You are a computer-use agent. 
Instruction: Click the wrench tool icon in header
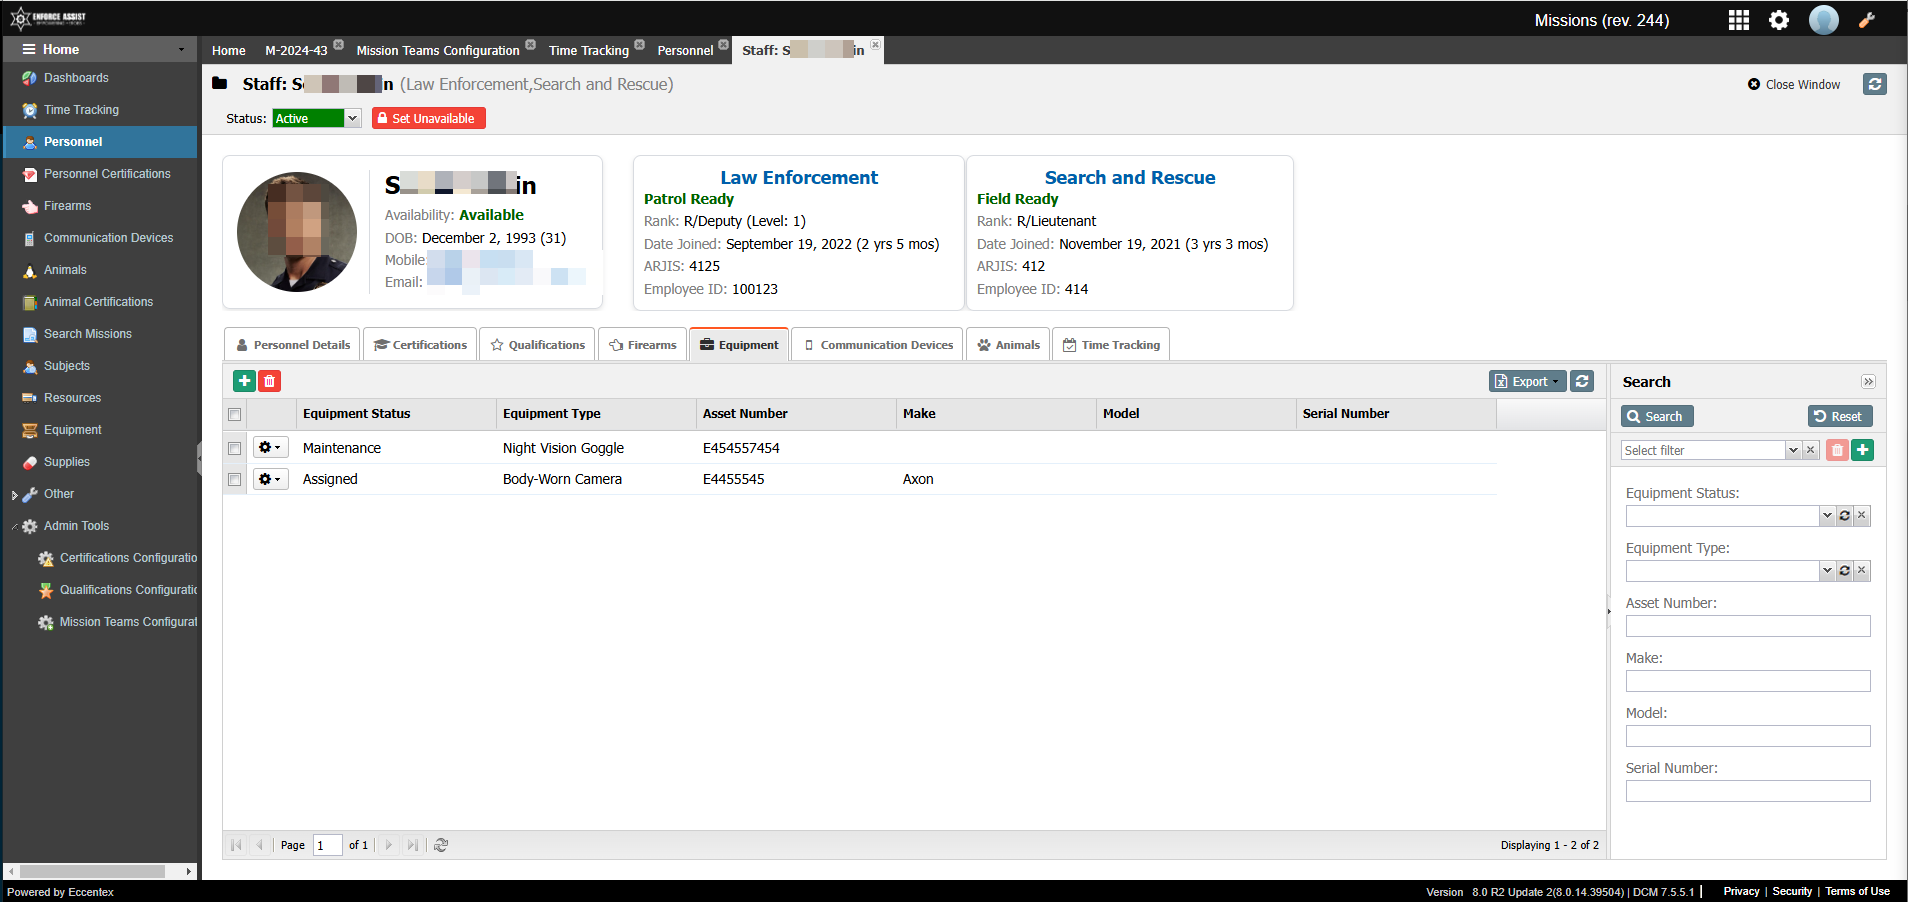tap(1866, 20)
